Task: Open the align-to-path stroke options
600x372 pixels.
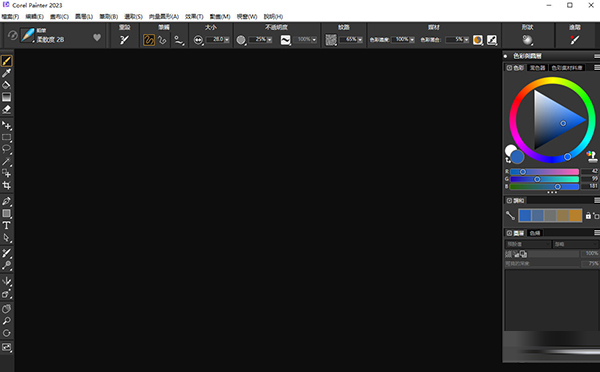Action: click(178, 40)
